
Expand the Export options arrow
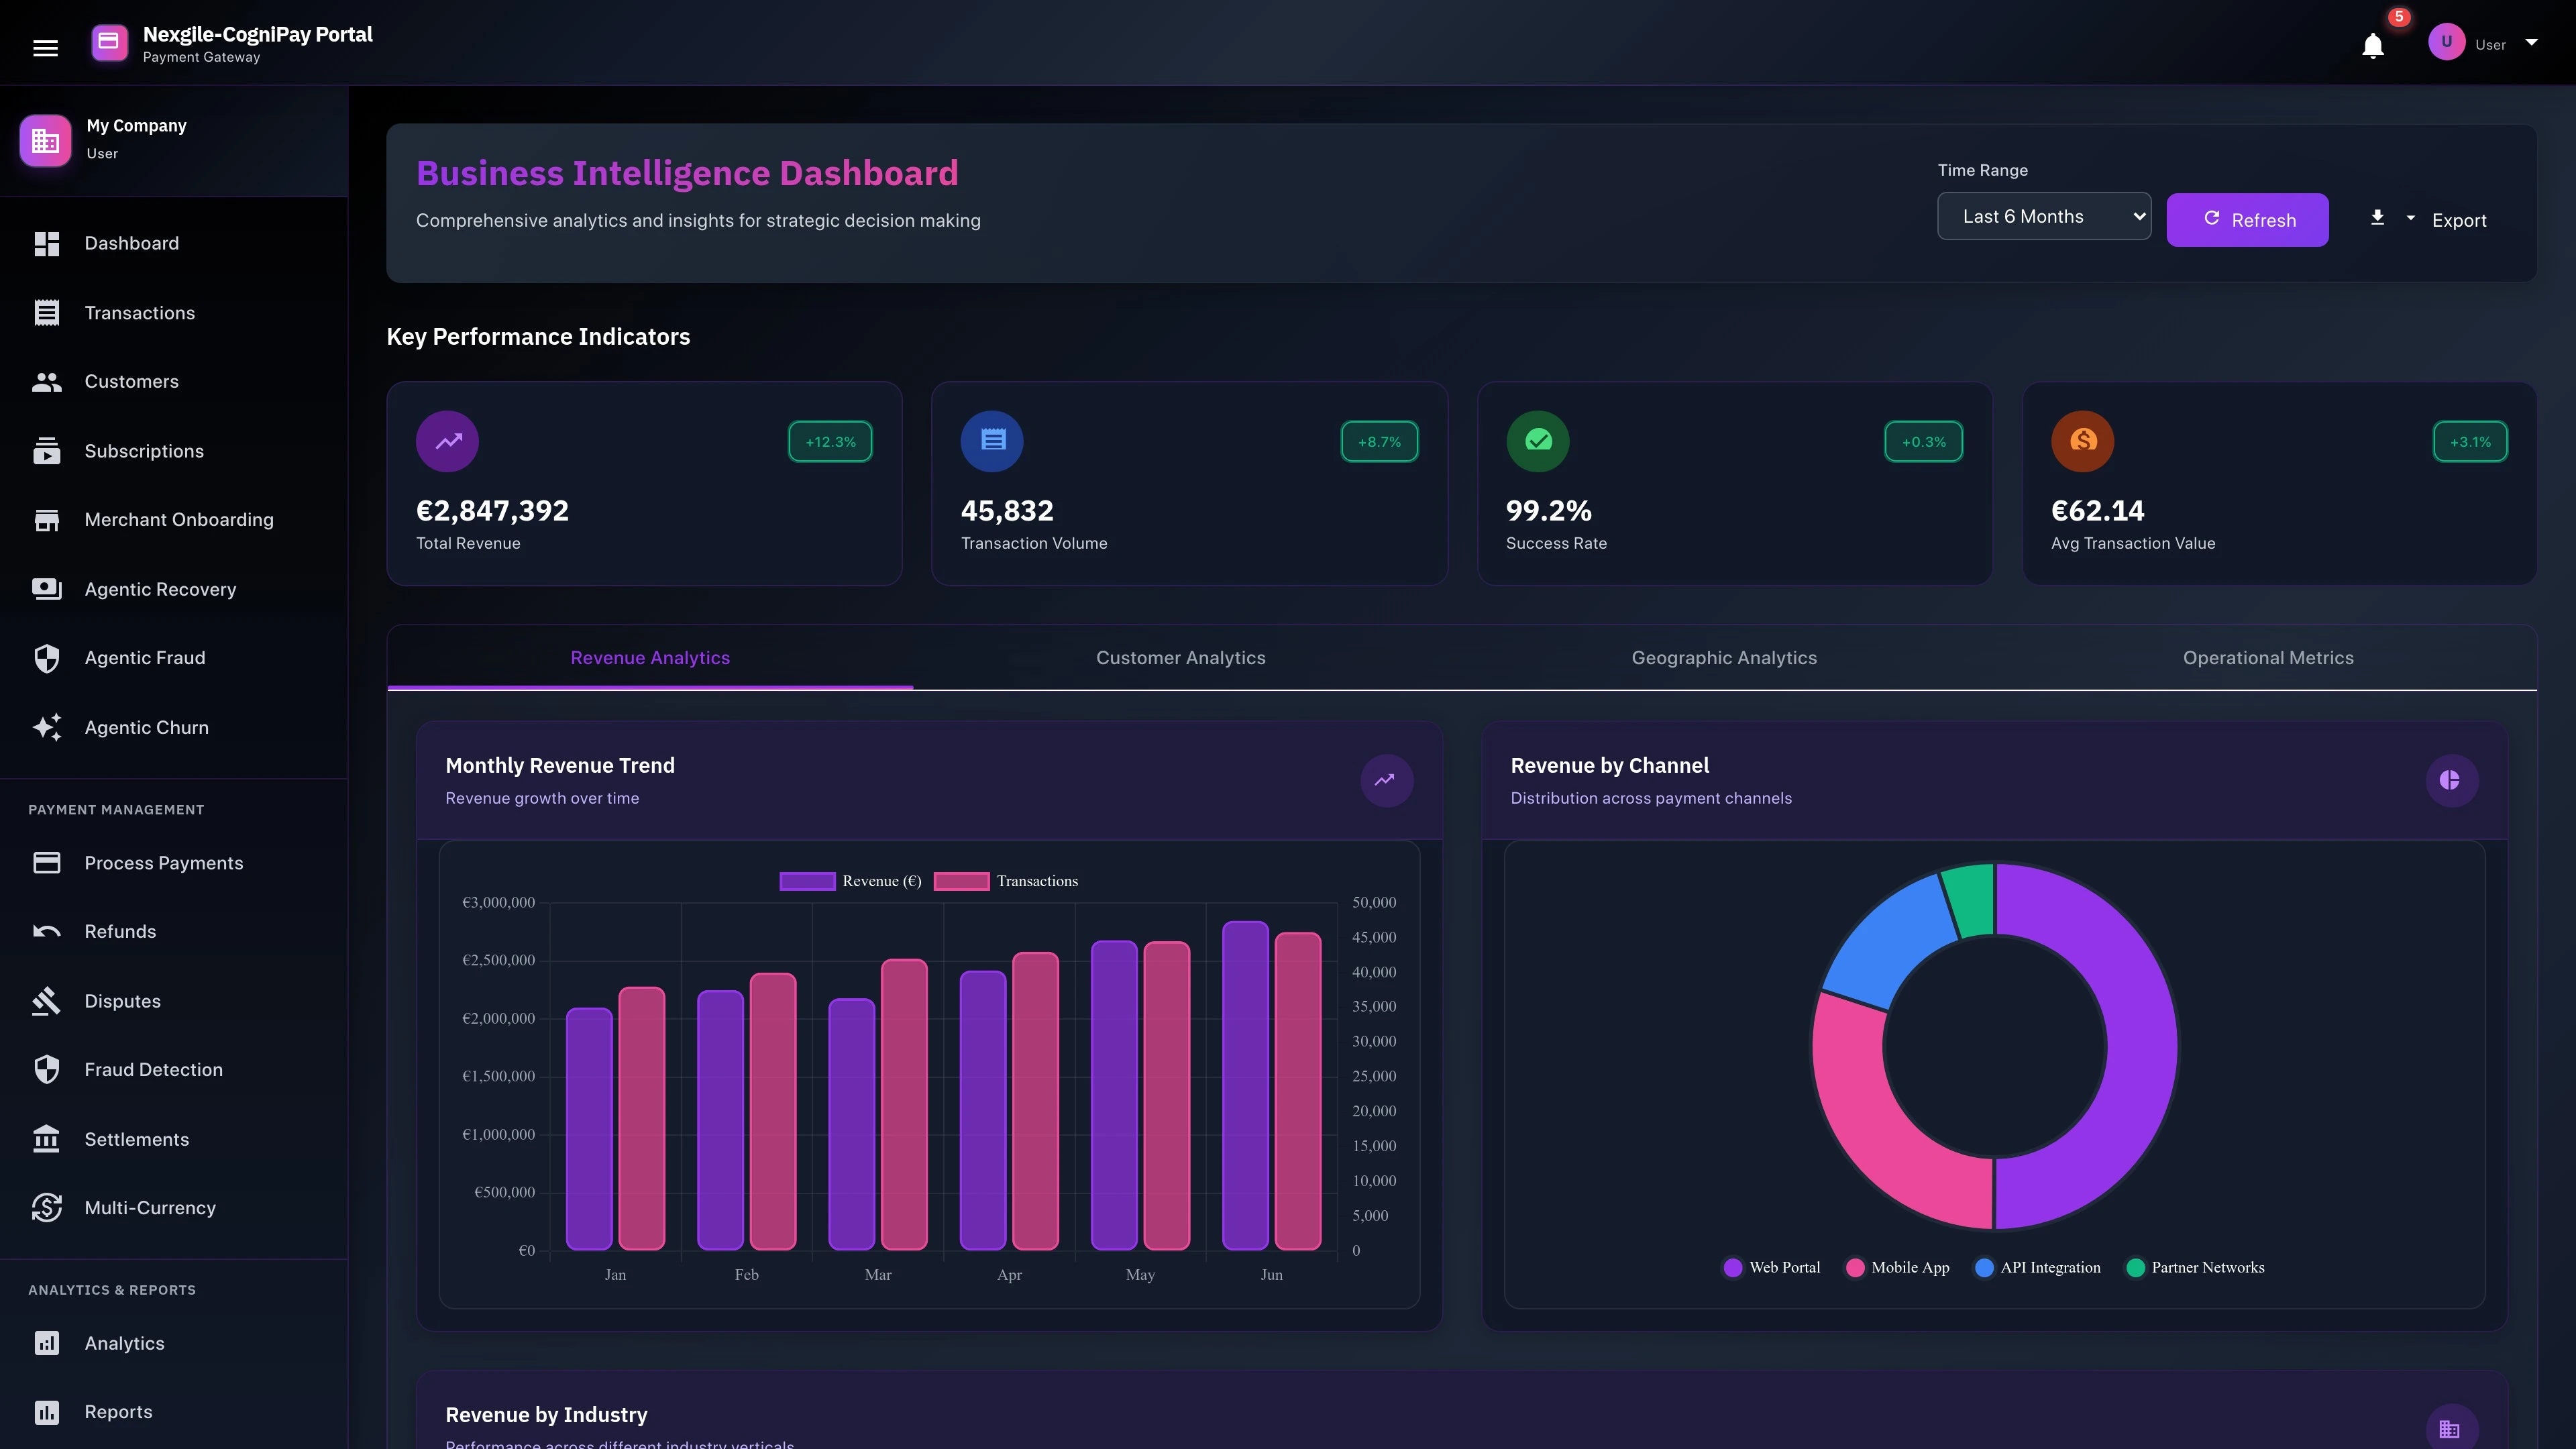pyautogui.click(x=2410, y=219)
